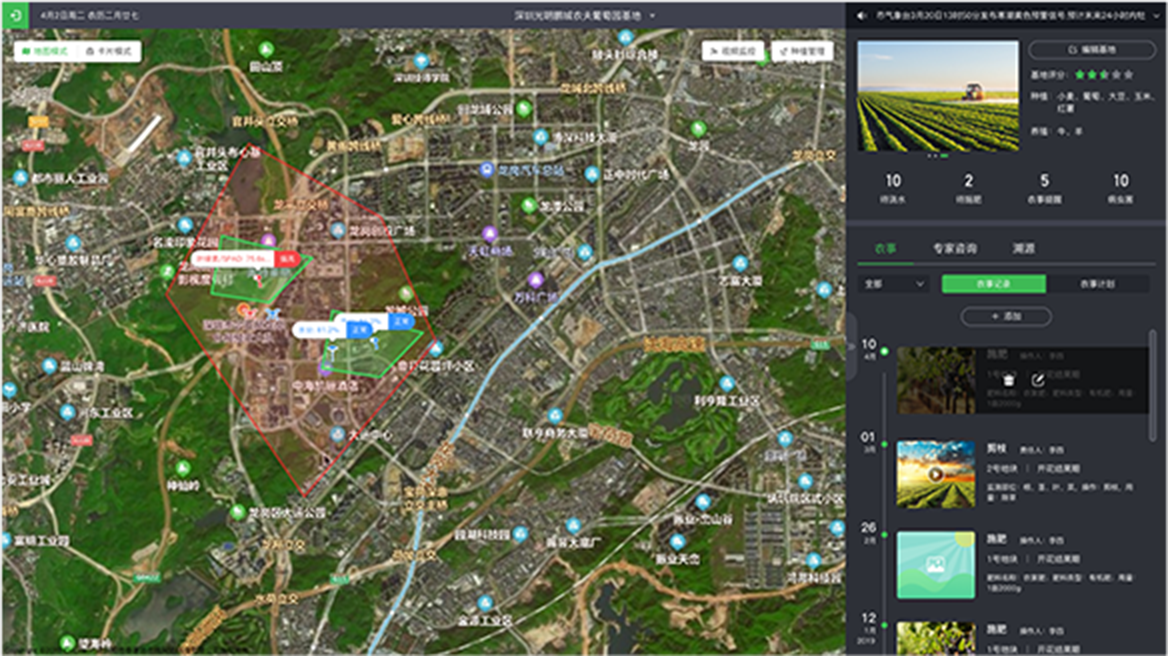Open 种植管理 planting management button
The height and width of the screenshot is (656, 1168).
click(802, 50)
